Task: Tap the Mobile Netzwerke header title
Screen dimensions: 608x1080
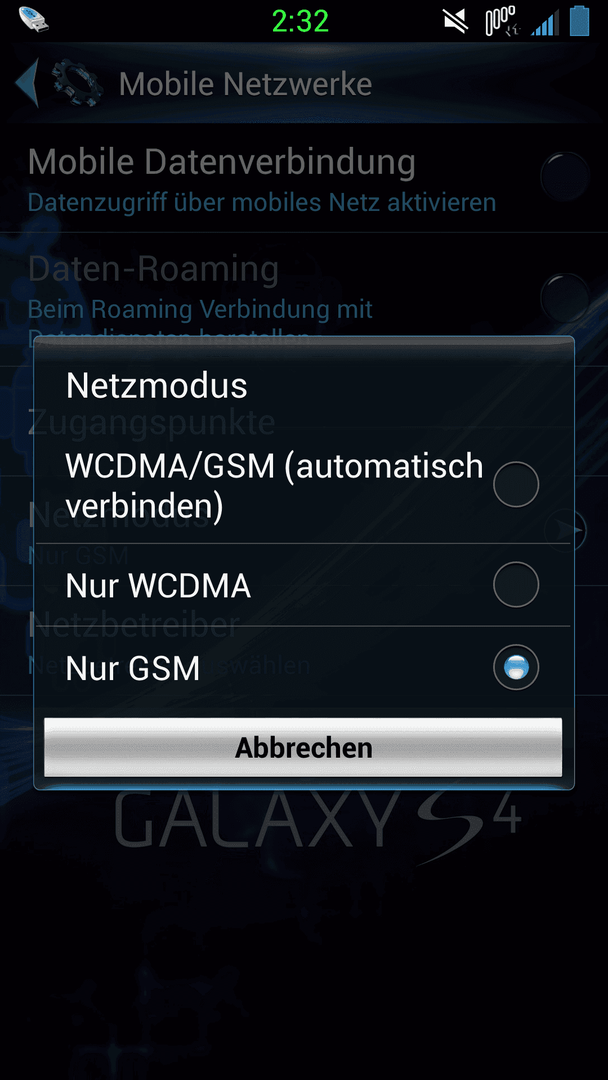Action: pyautogui.click(x=246, y=84)
